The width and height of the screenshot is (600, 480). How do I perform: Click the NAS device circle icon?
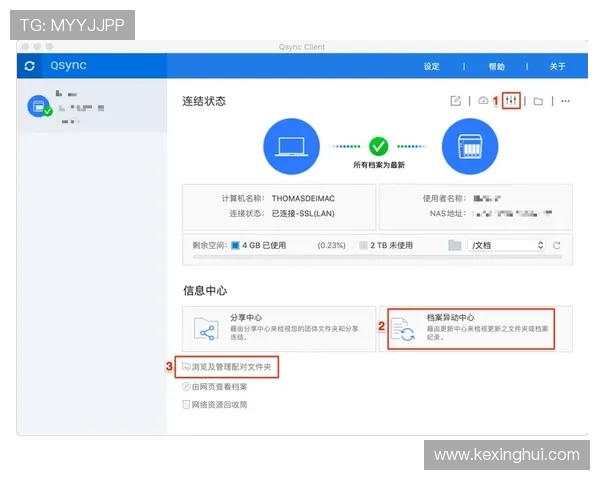point(470,146)
